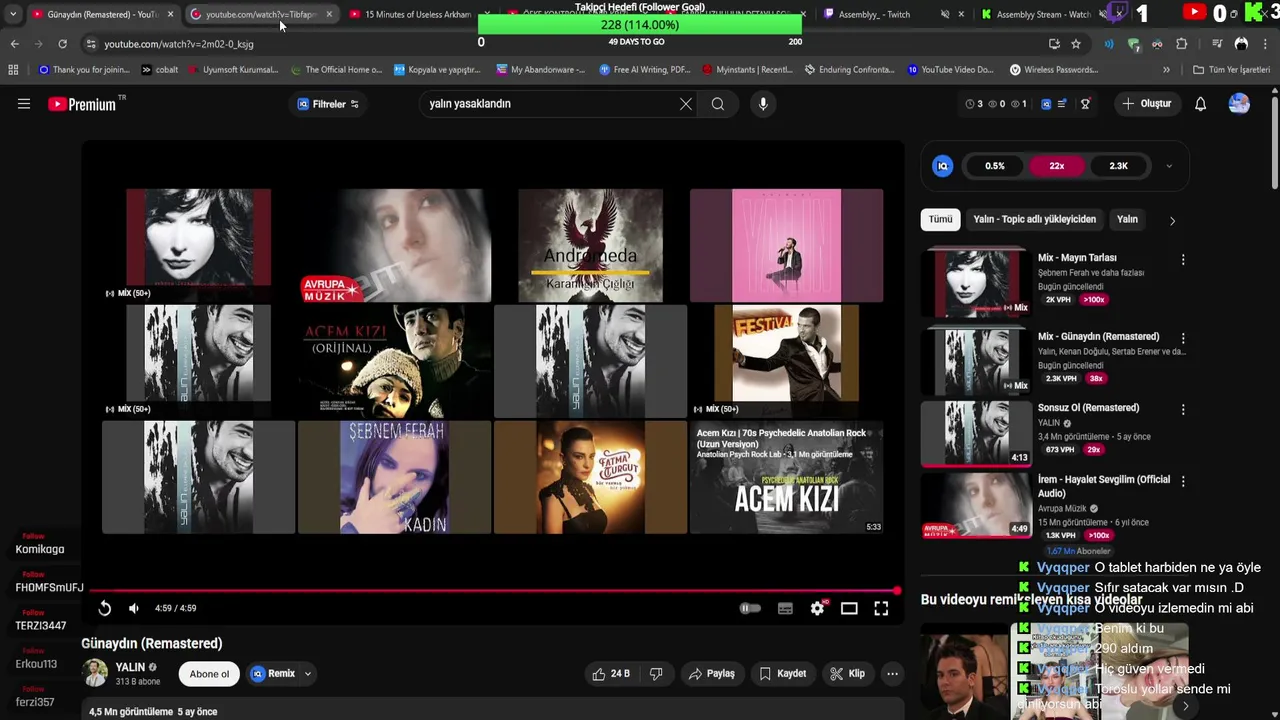Open the player settings gear
This screenshot has height=720, width=1280.
(817, 608)
